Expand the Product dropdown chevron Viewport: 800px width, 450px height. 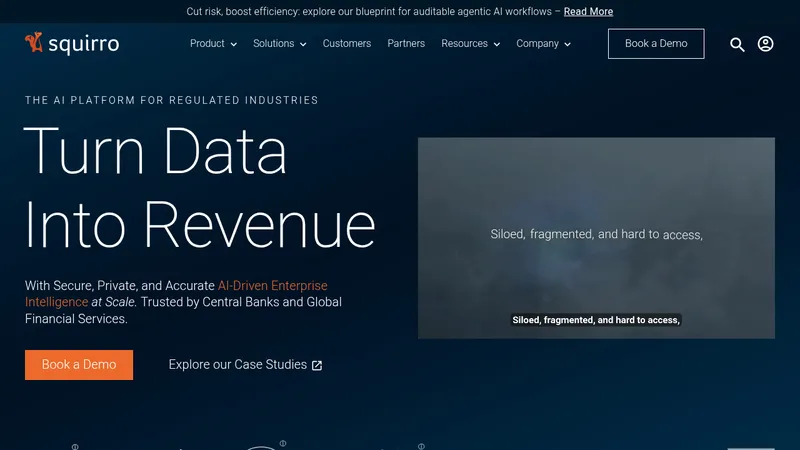pyautogui.click(x=234, y=44)
